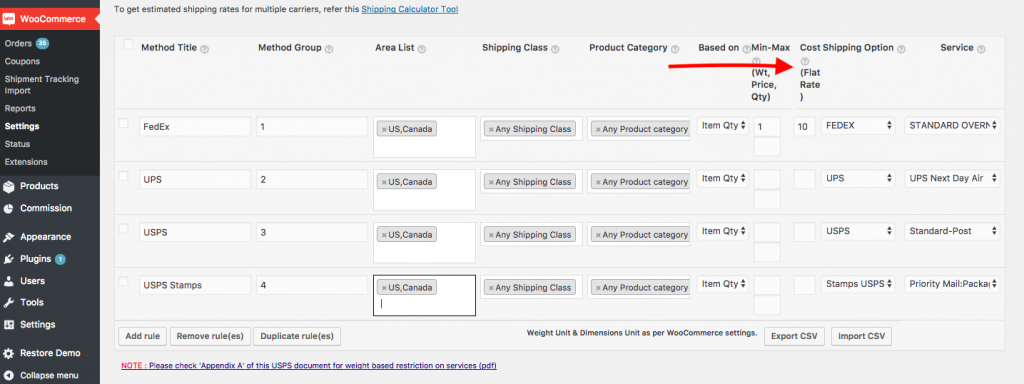Click help icon next to Service

click(981, 49)
